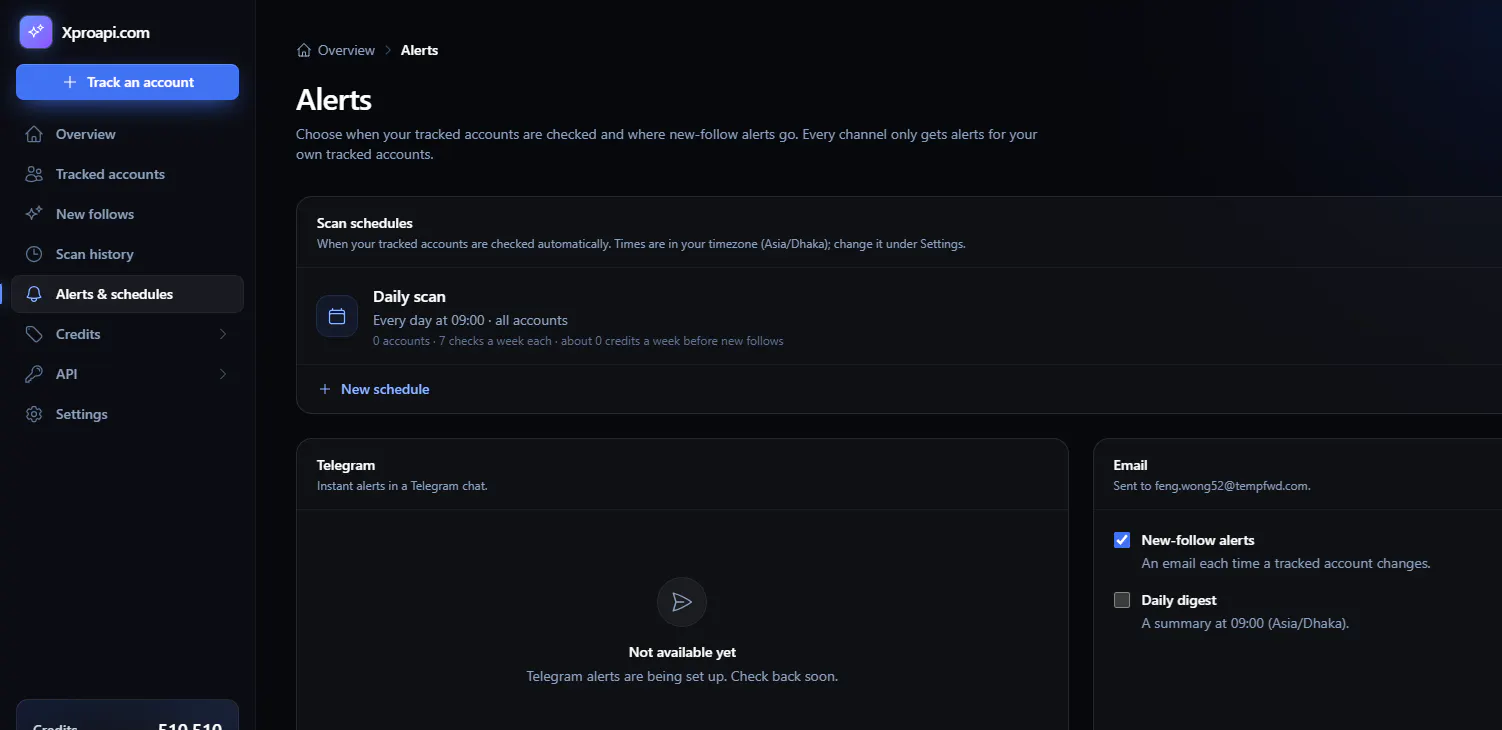This screenshot has height=730, width=1502.
Task: Click the Tracked accounts people icon
Action: pos(34,174)
